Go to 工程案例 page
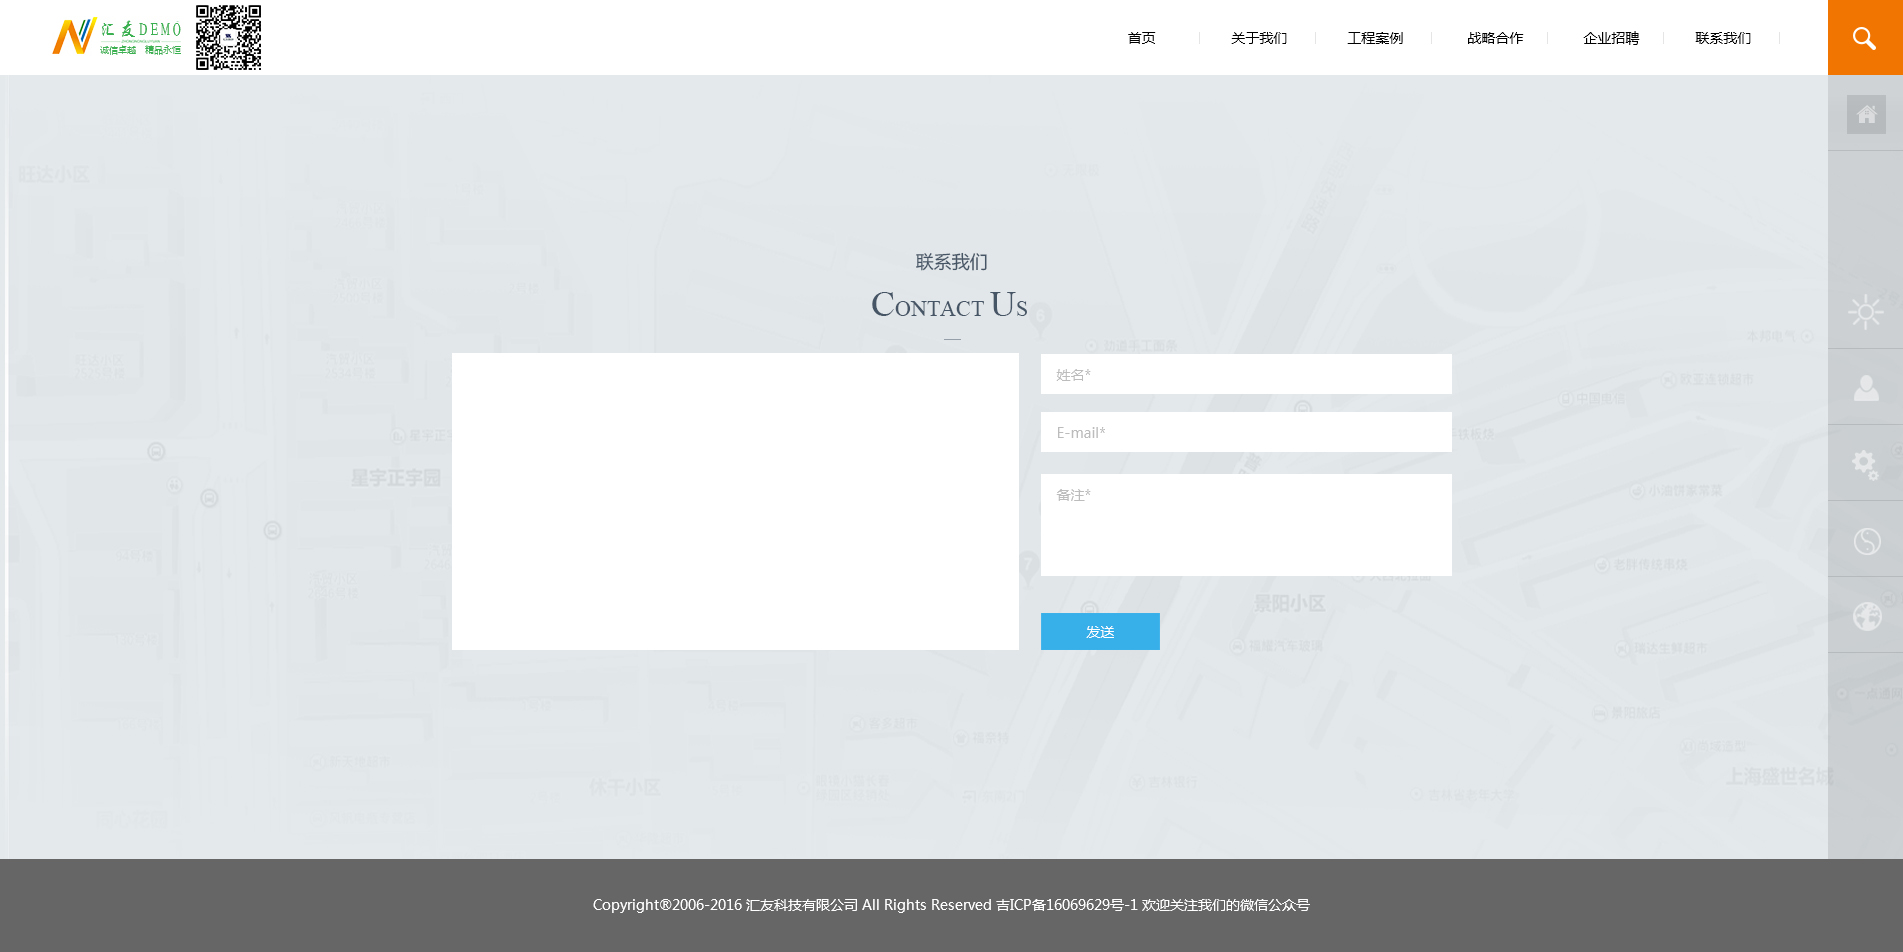 (1374, 38)
